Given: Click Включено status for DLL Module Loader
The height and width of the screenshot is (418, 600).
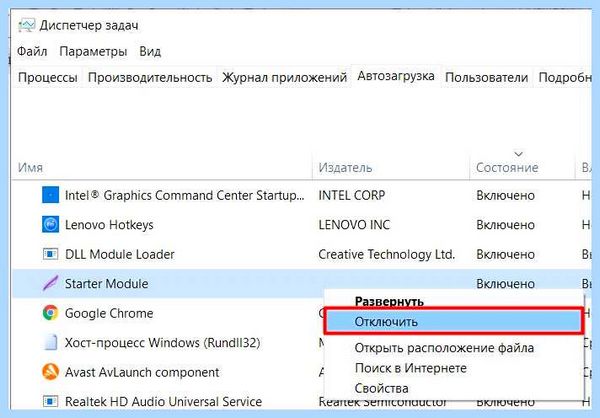Looking at the screenshot, I should click(x=505, y=254).
